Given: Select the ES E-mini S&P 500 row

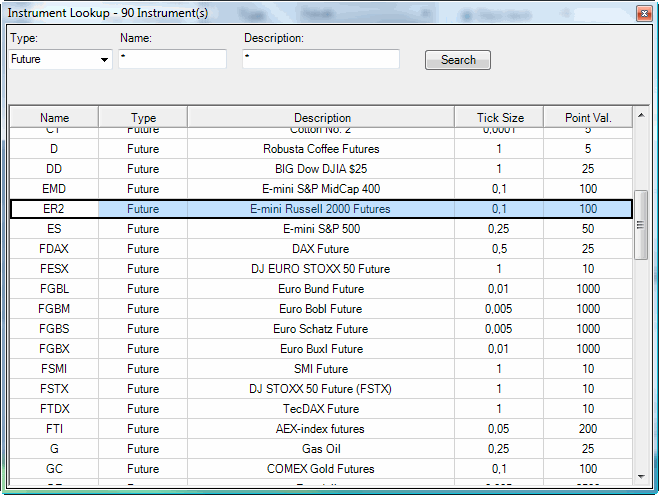Looking at the screenshot, I should click(321, 229).
